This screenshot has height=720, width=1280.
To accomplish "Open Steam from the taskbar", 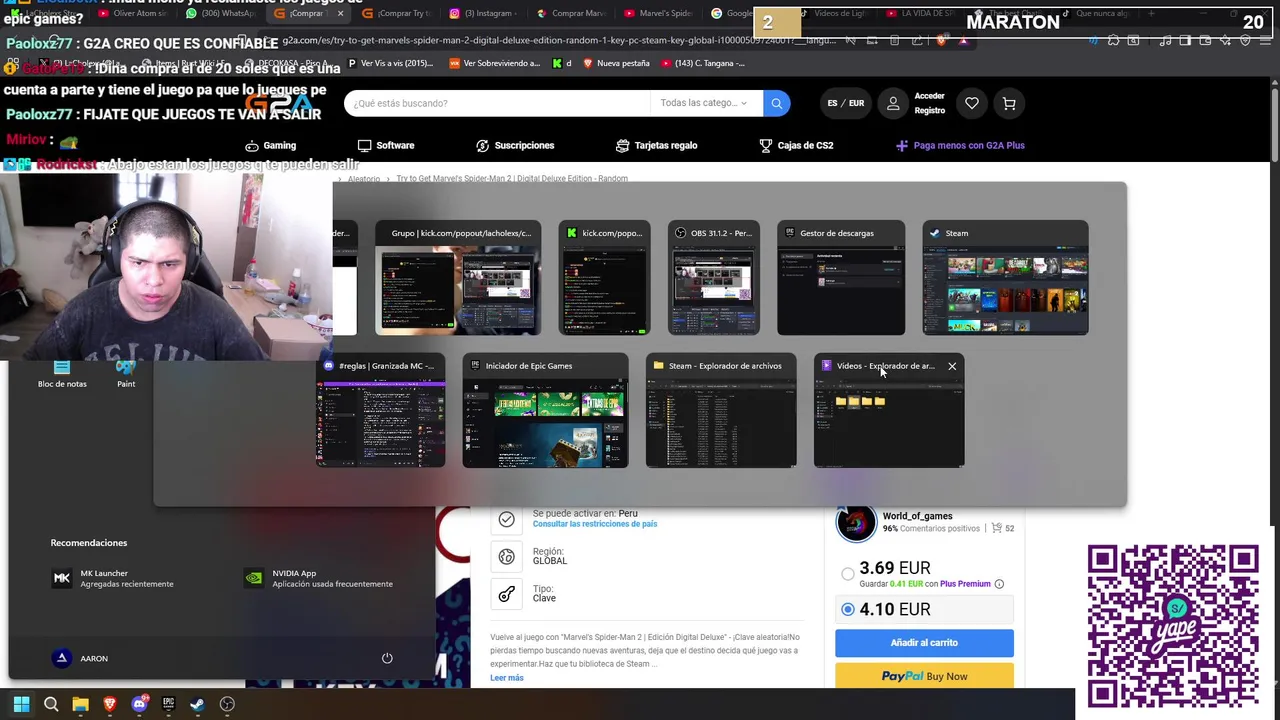I will (x=198, y=704).
